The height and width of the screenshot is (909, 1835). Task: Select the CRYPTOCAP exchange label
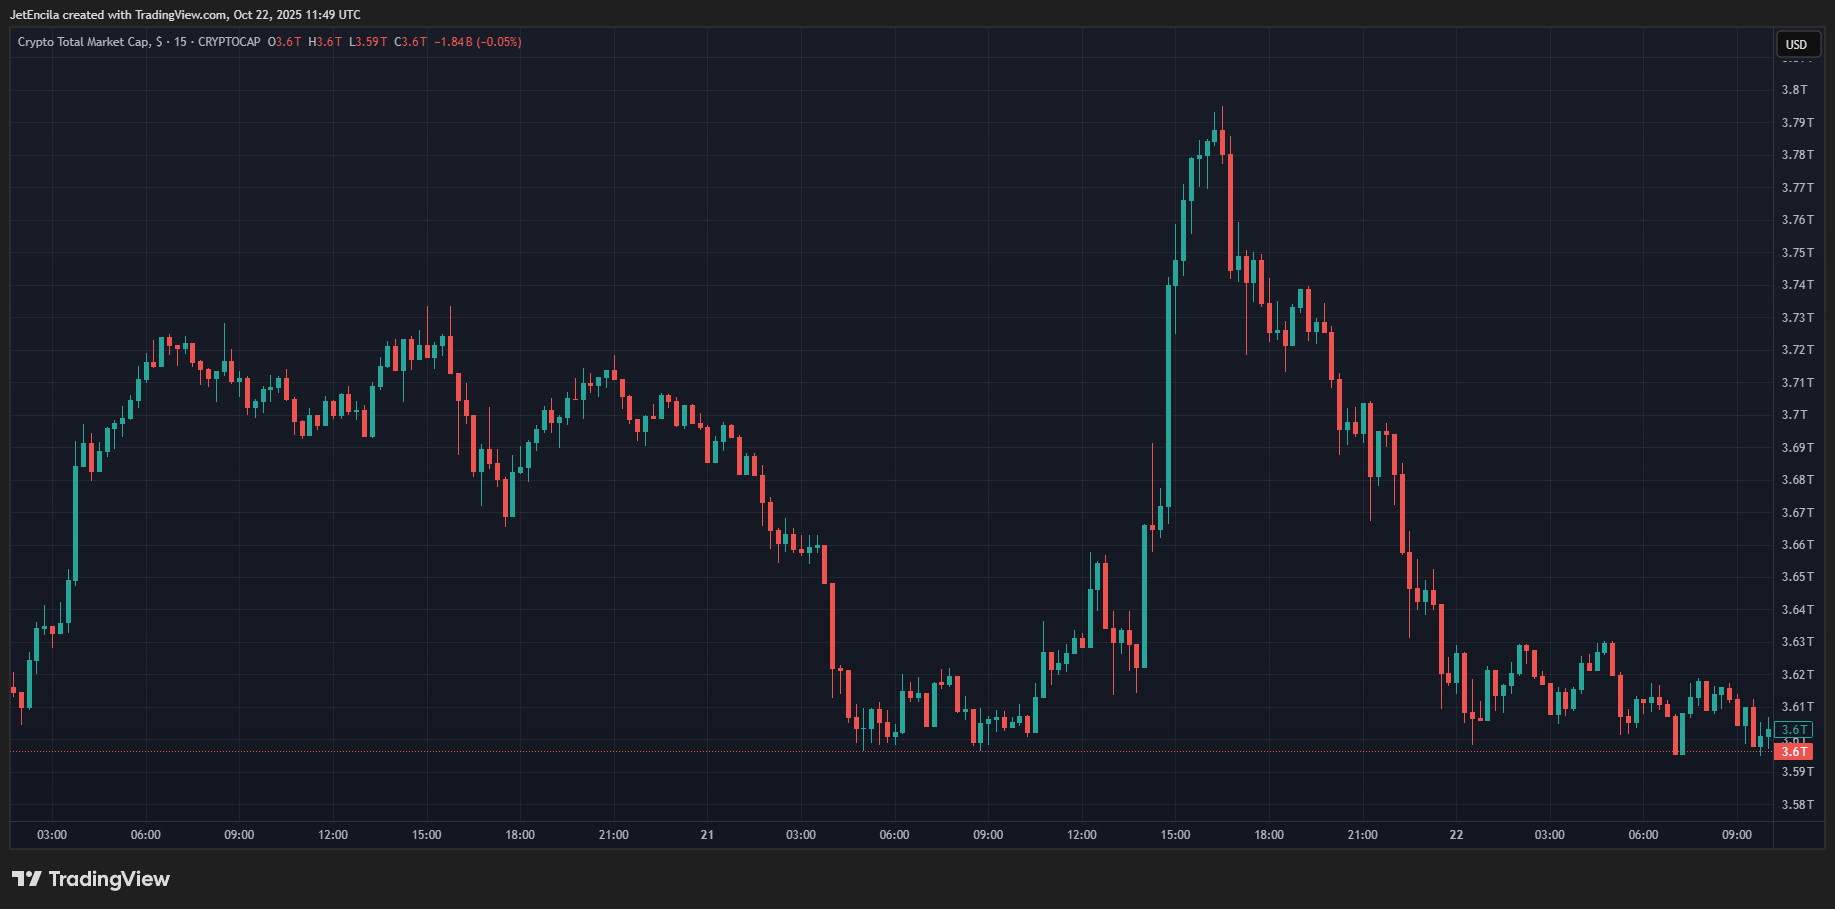[227, 42]
